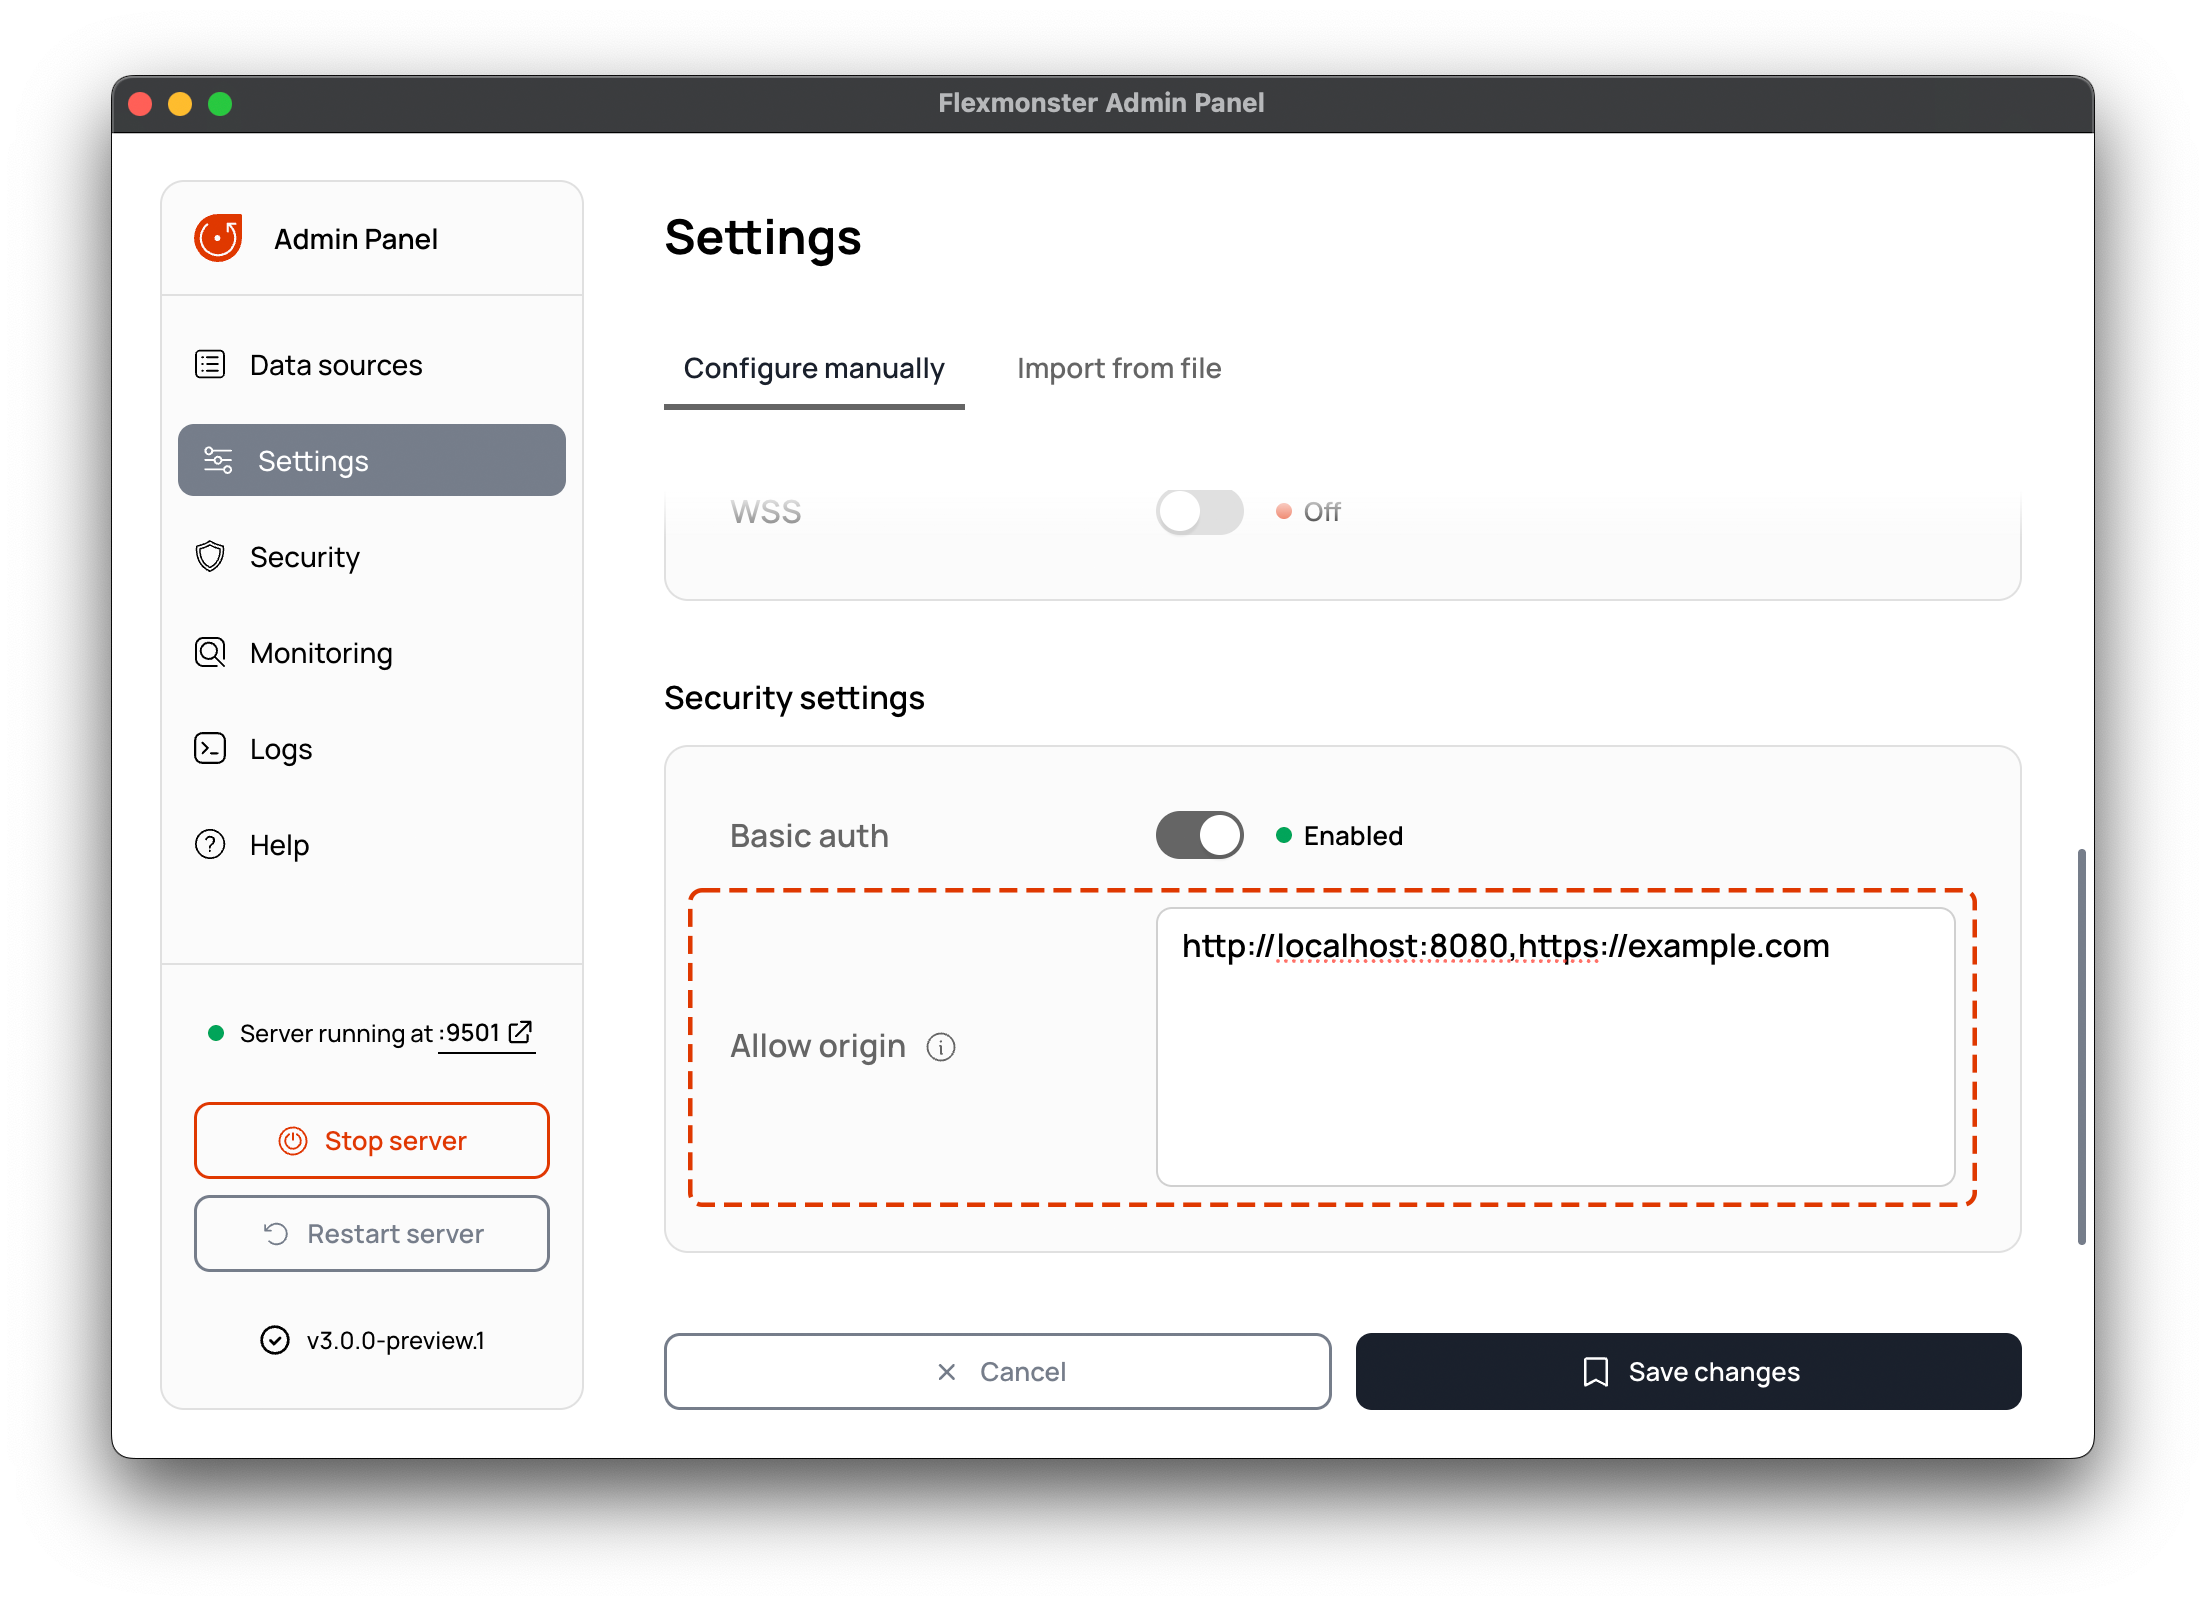The width and height of the screenshot is (2206, 1606).
Task: Click the Data sources list icon
Action: (210, 365)
